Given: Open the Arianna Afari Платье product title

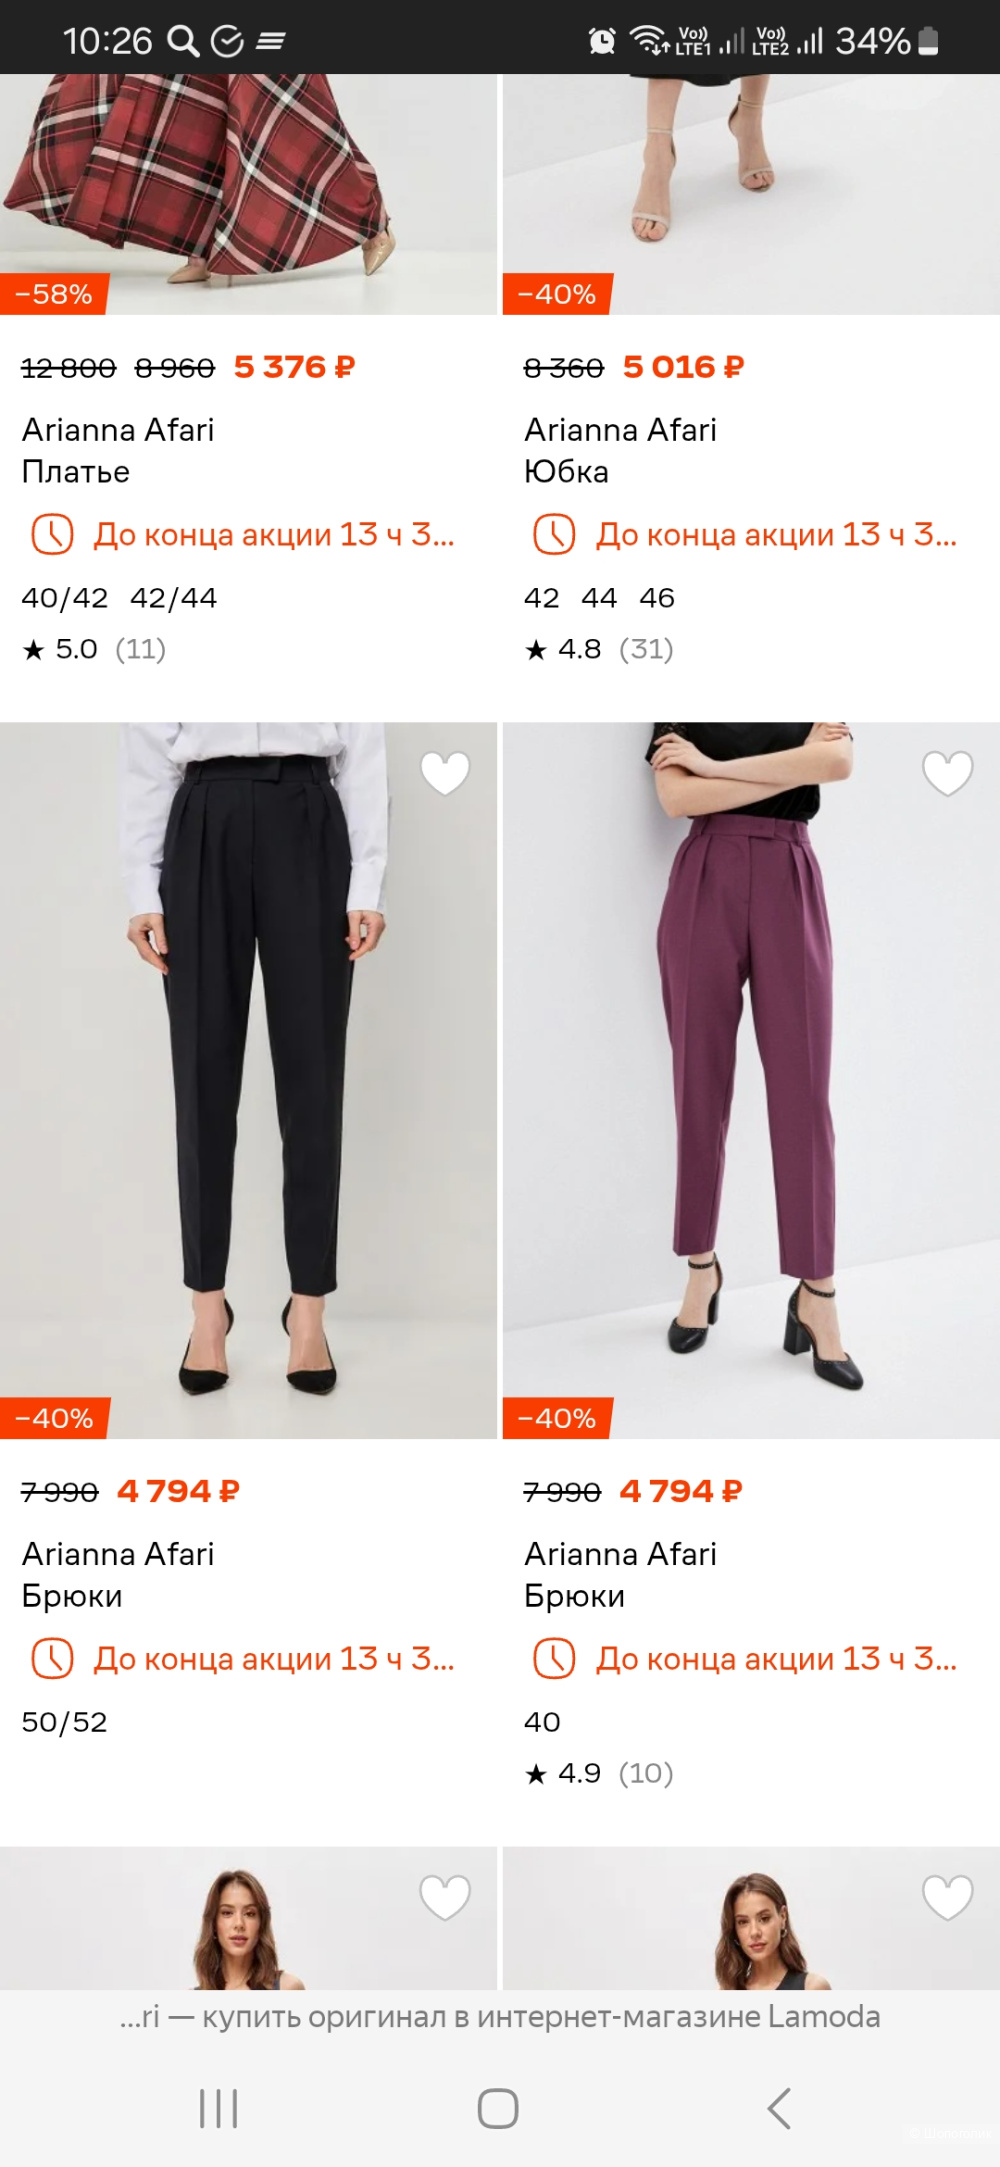Looking at the screenshot, I should click(x=118, y=450).
